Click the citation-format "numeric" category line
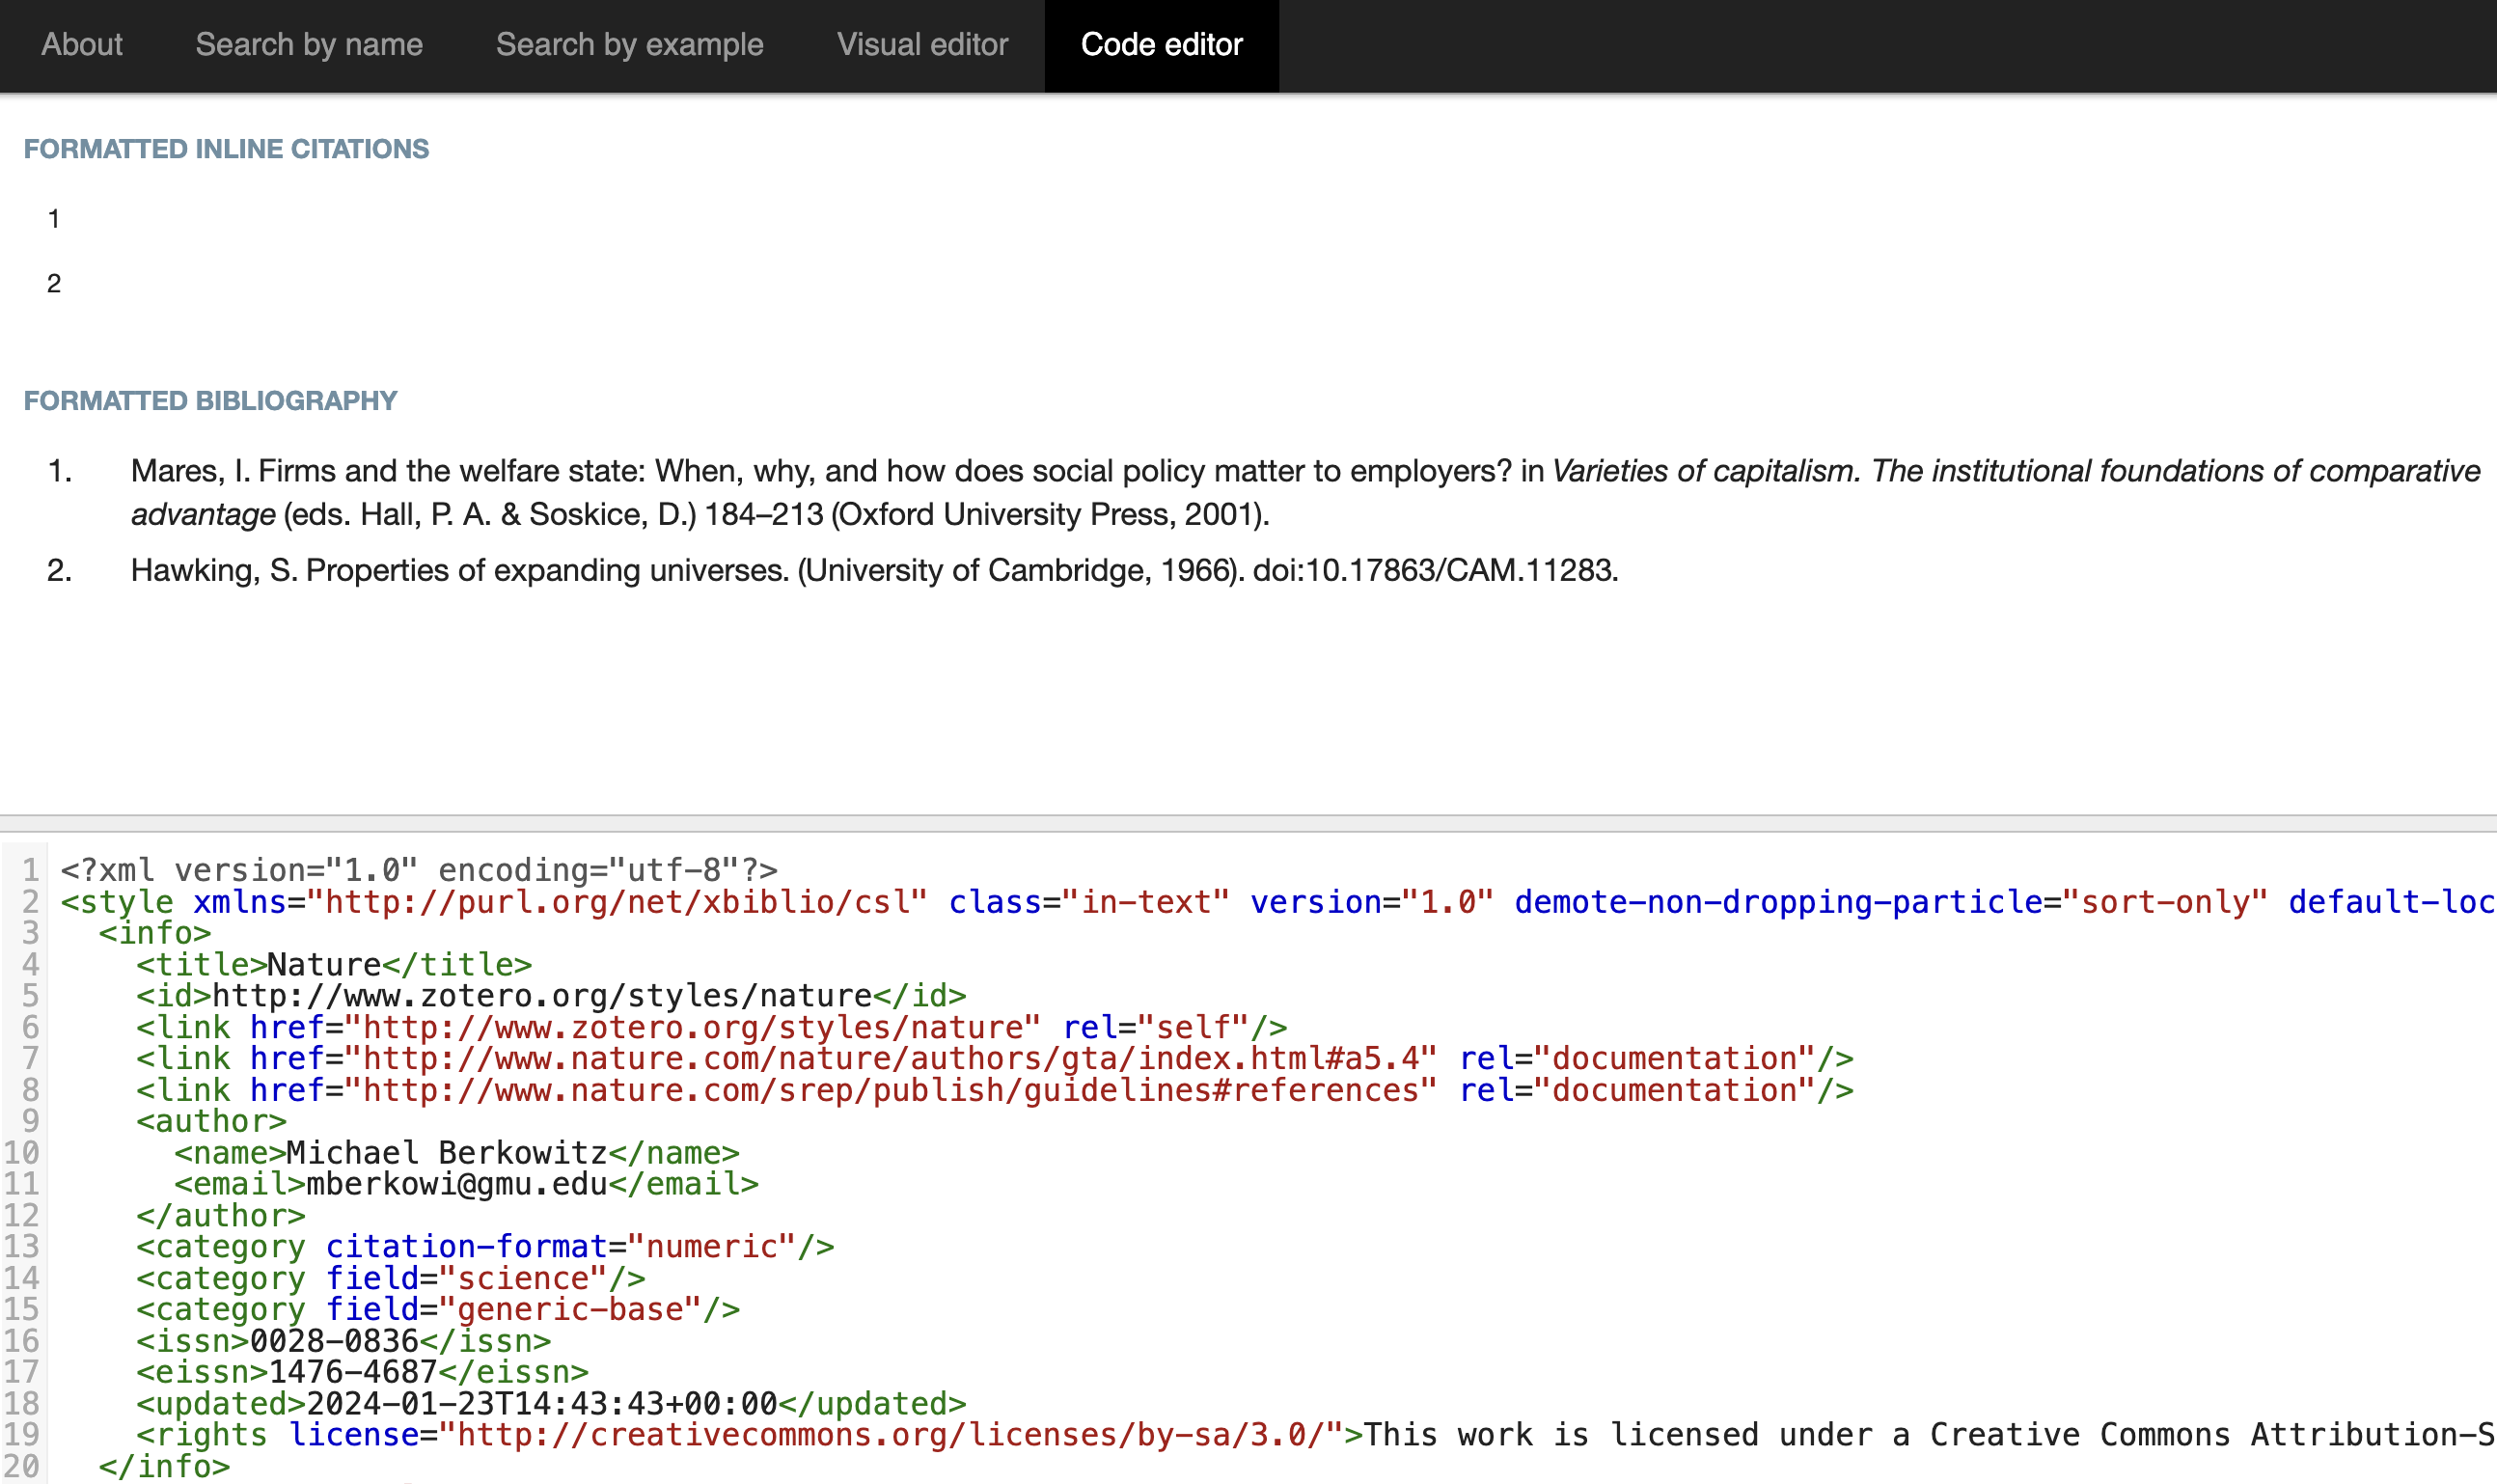Viewport: 2497px width, 1484px height. (x=485, y=1247)
